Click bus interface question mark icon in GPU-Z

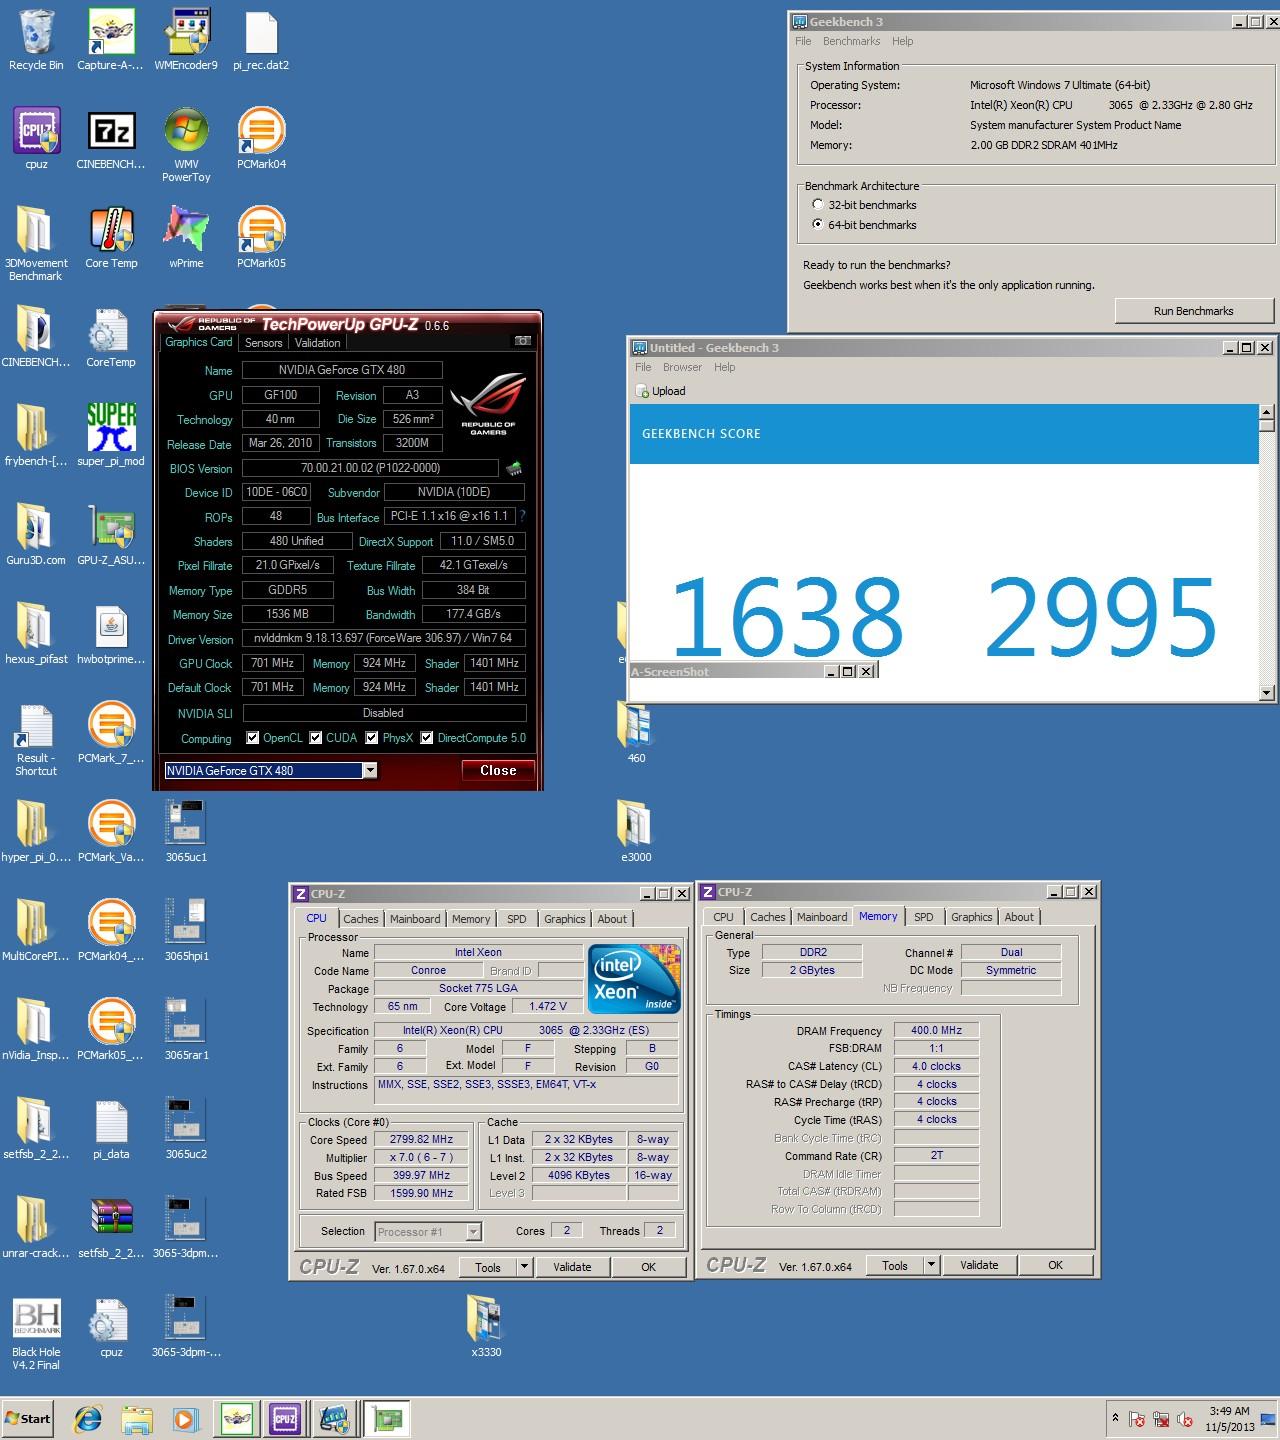click(522, 516)
